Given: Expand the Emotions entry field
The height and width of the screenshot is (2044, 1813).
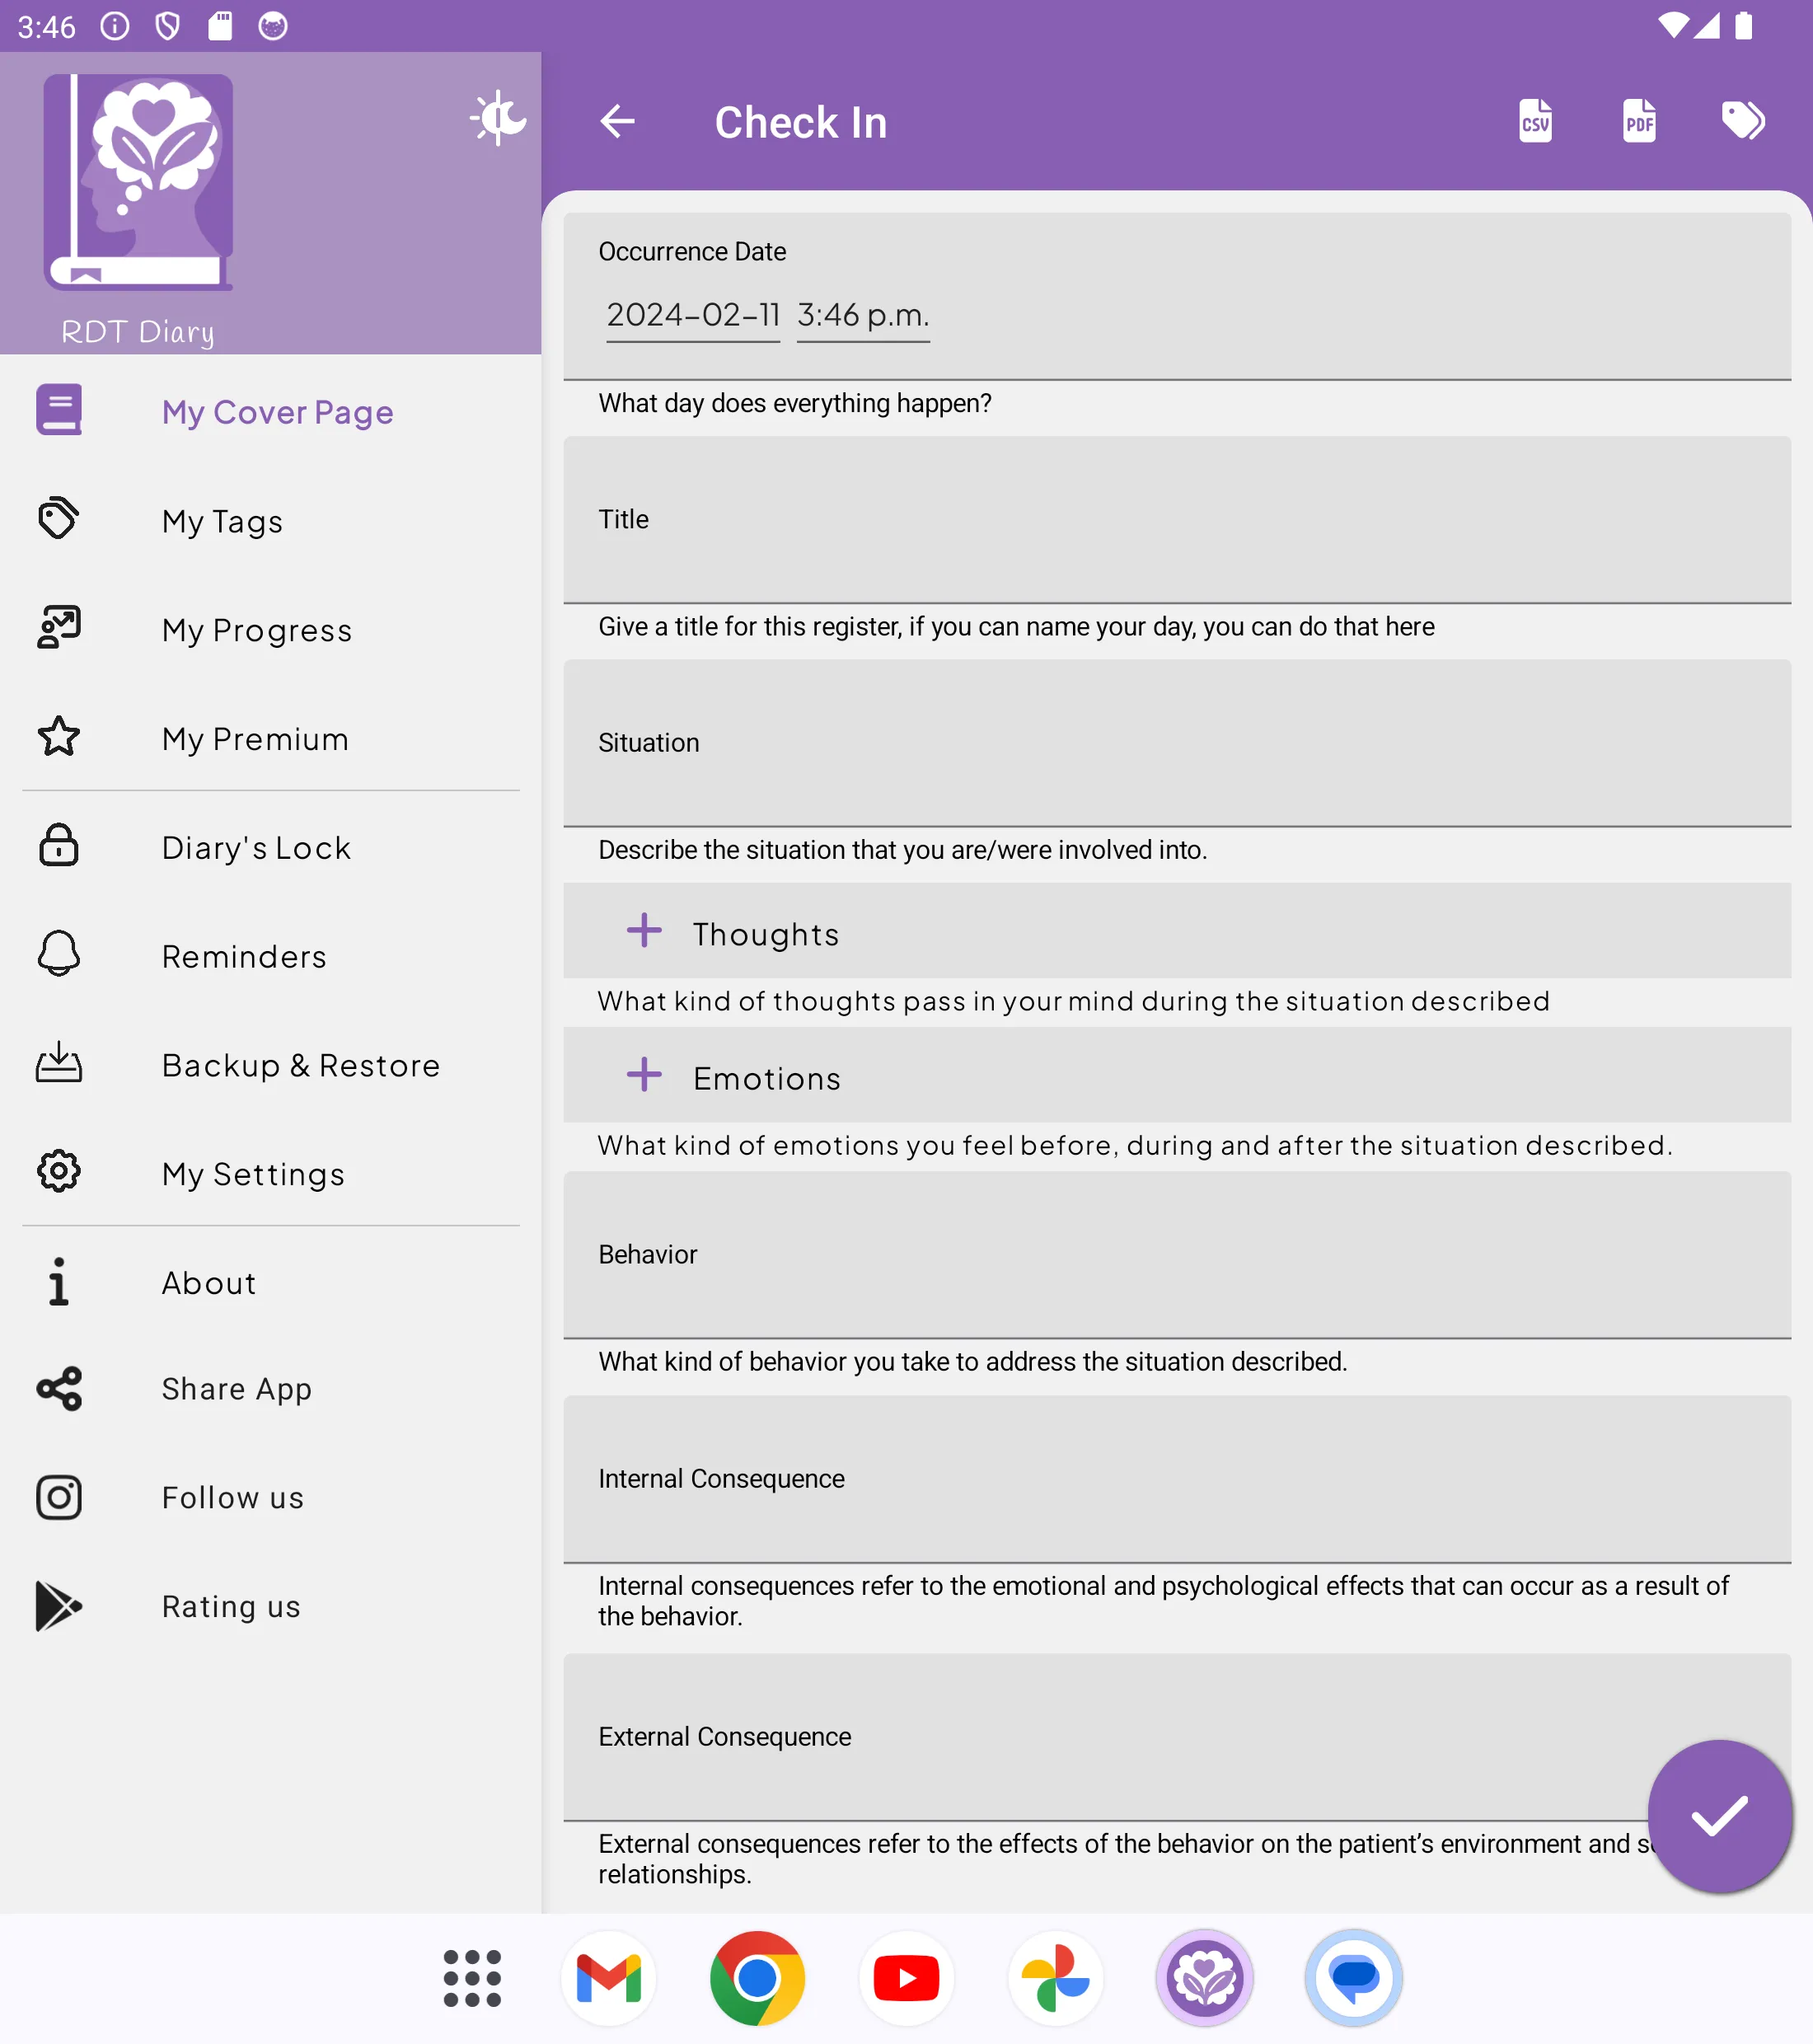Looking at the screenshot, I should click(x=644, y=1075).
